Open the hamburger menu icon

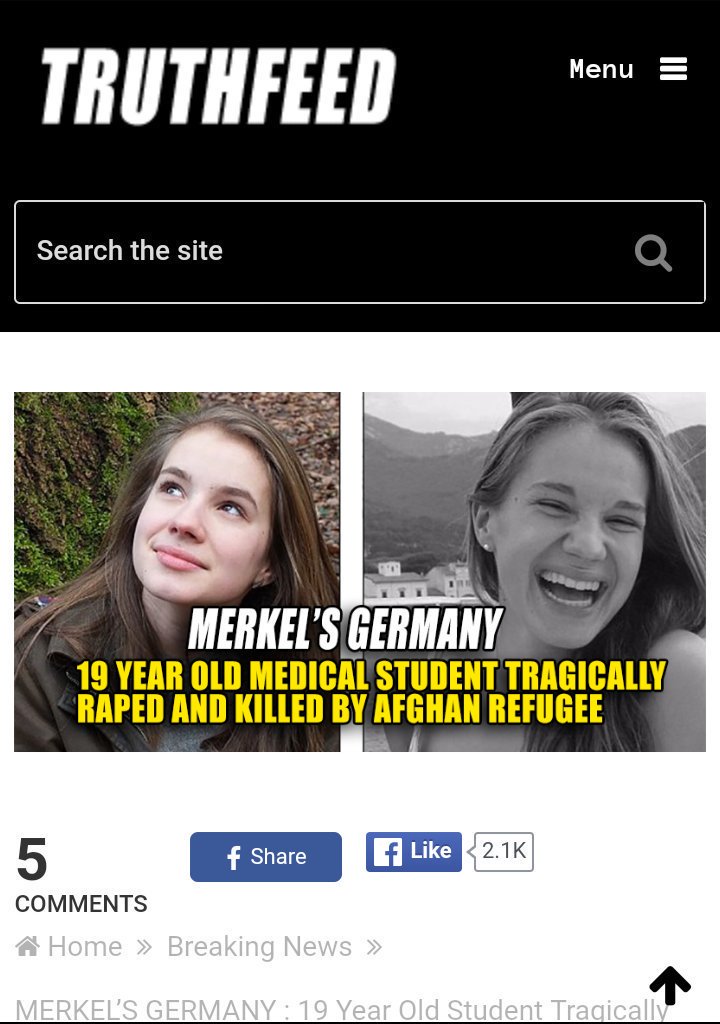coord(673,69)
